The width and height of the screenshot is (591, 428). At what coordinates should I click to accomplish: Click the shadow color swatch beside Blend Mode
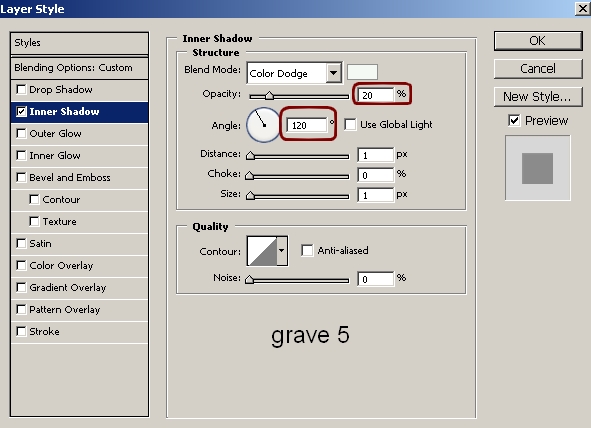tap(362, 72)
